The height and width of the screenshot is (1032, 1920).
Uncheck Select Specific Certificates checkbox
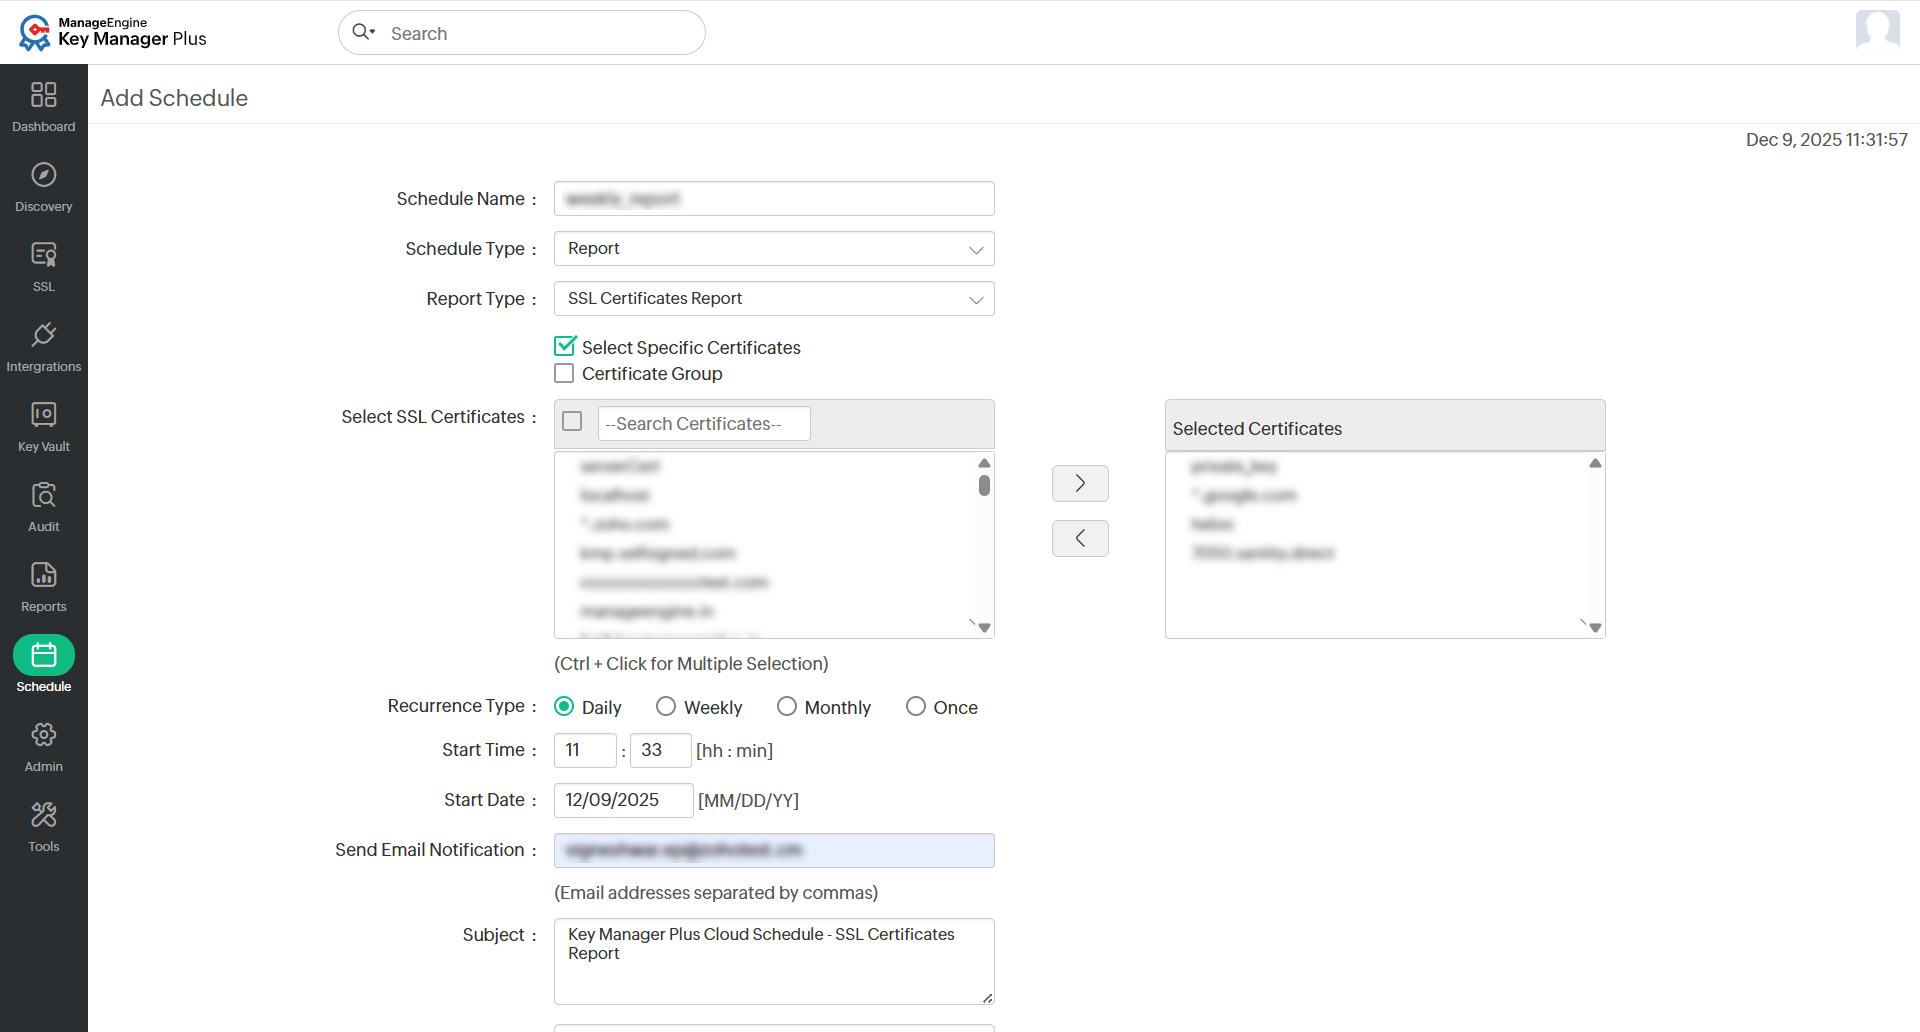565,346
